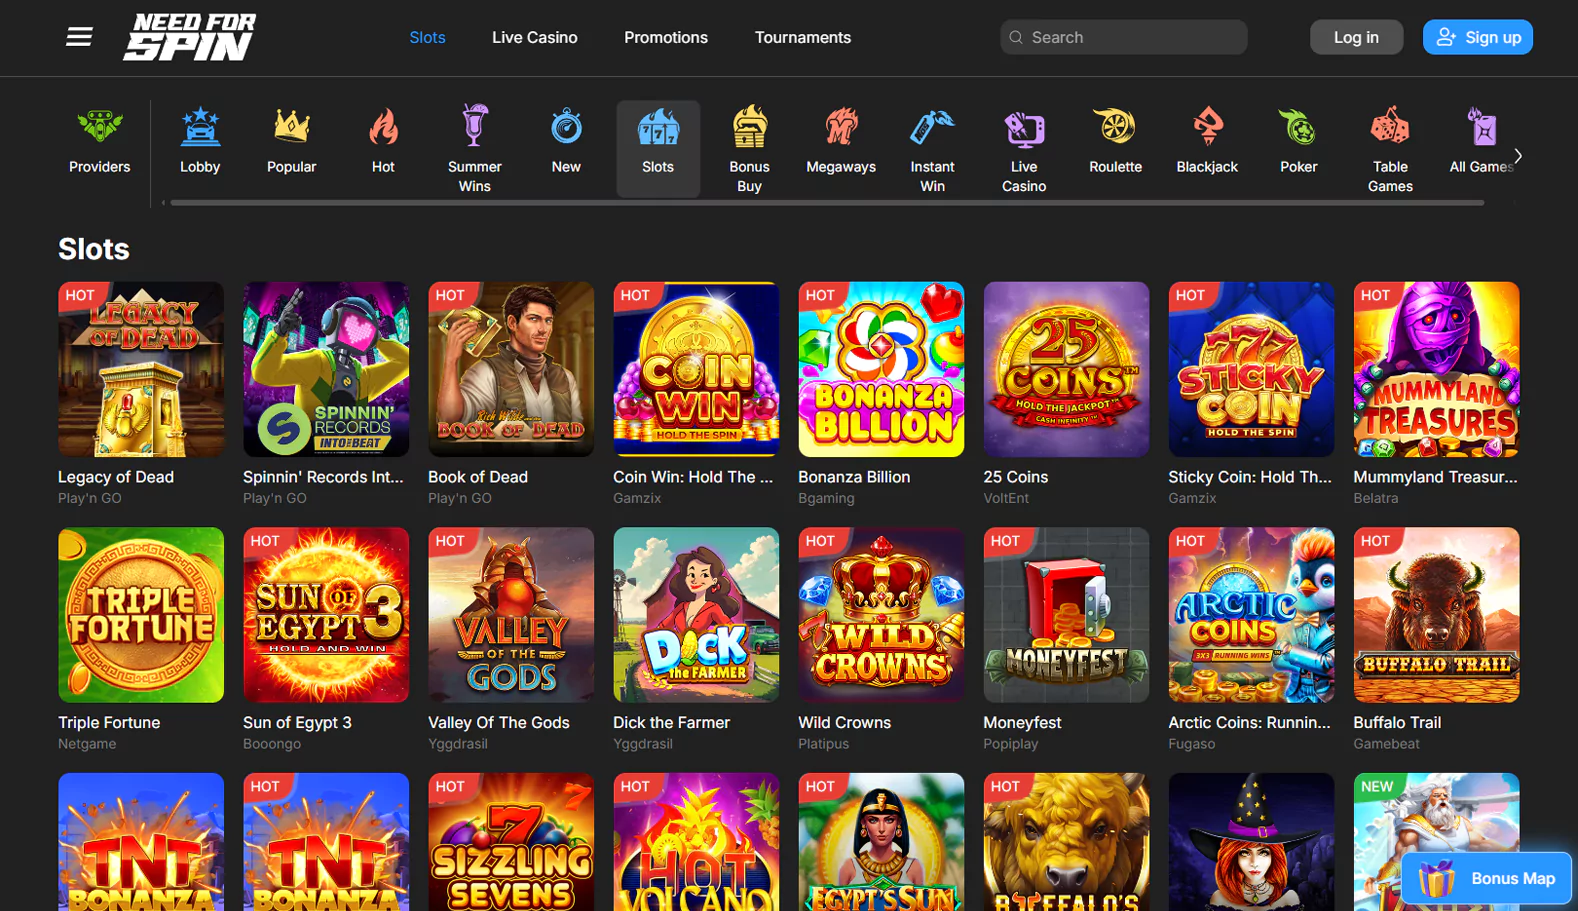Switch to the Live Casino nav tab
The image size is (1578, 911).
click(x=534, y=37)
